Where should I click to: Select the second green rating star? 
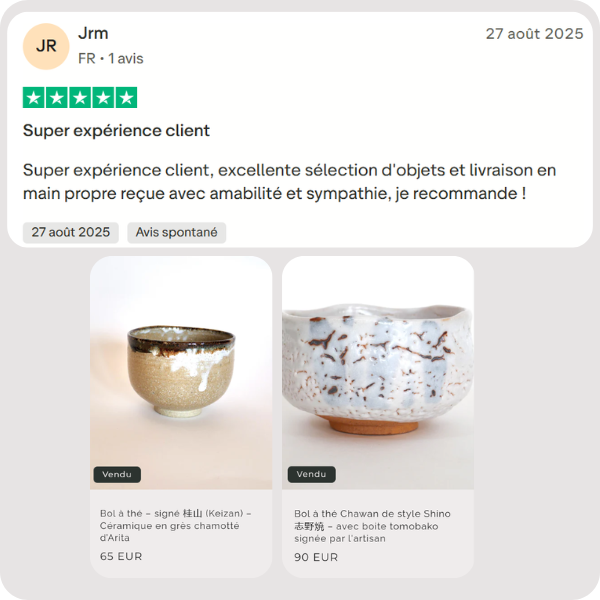(x=57, y=98)
